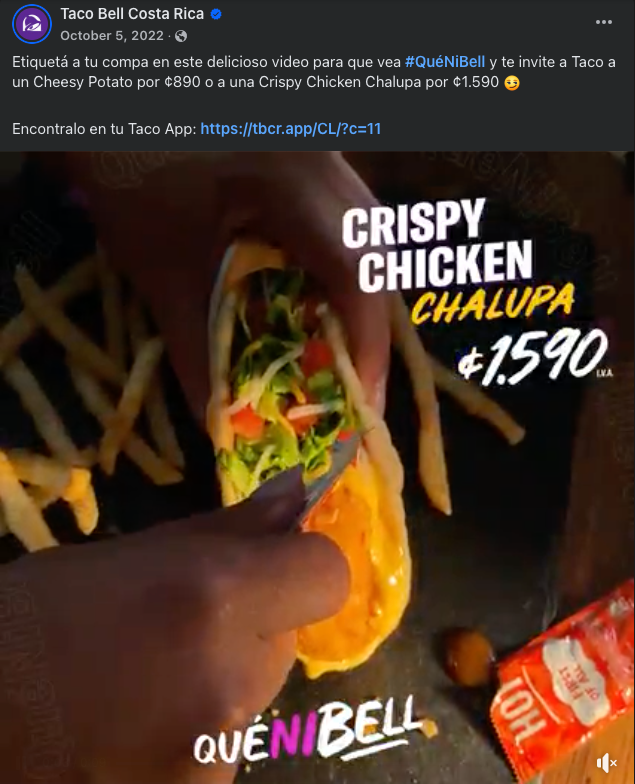Viewport: 635px width, 784px height.
Task: Open the three-dot post options menu
Action: (x=604, y=22)
